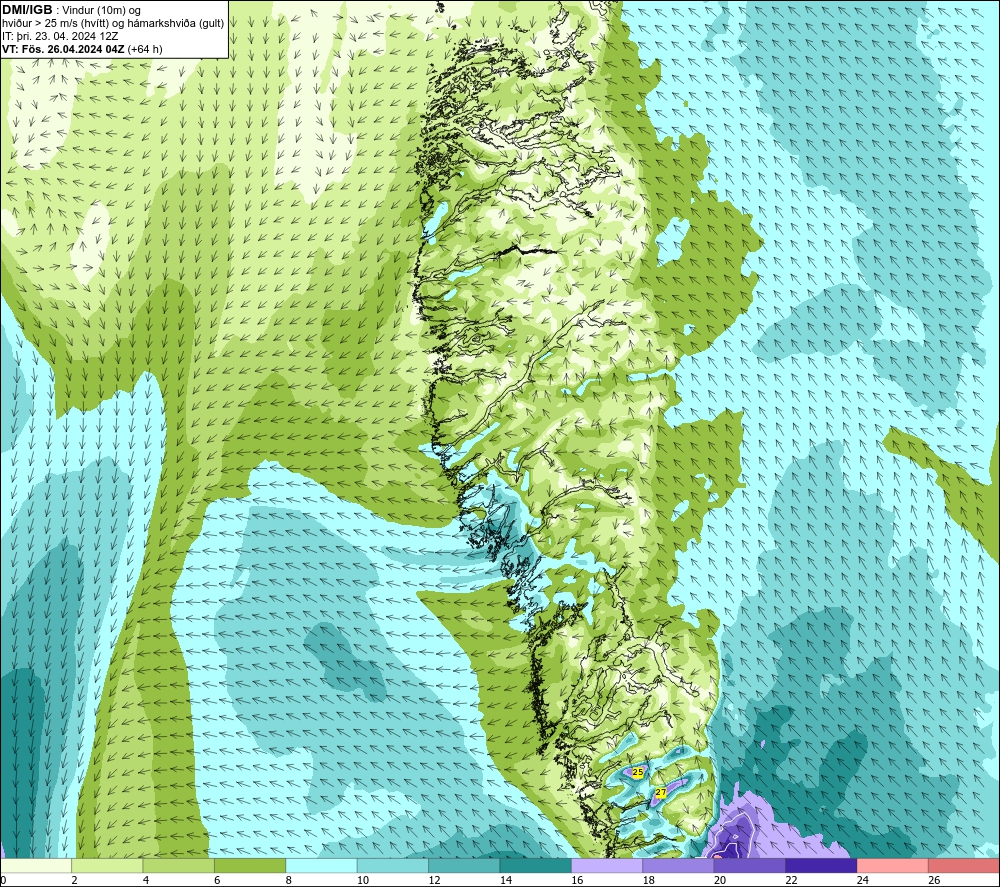This screenshot has height=887, width=1000.
Task: Select the 12–14 m/s teal scale swatch
Action: tap(464, 866)
